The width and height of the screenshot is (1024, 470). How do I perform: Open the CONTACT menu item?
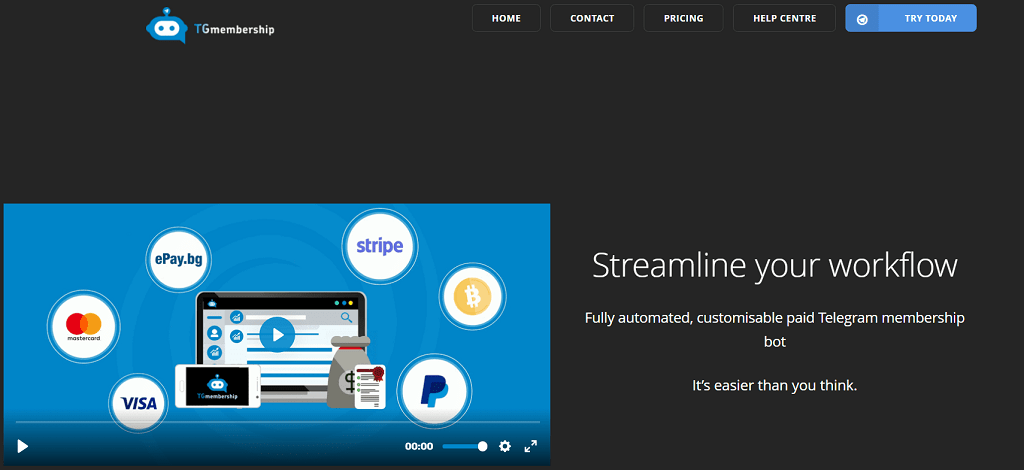(x=592, y=18)
